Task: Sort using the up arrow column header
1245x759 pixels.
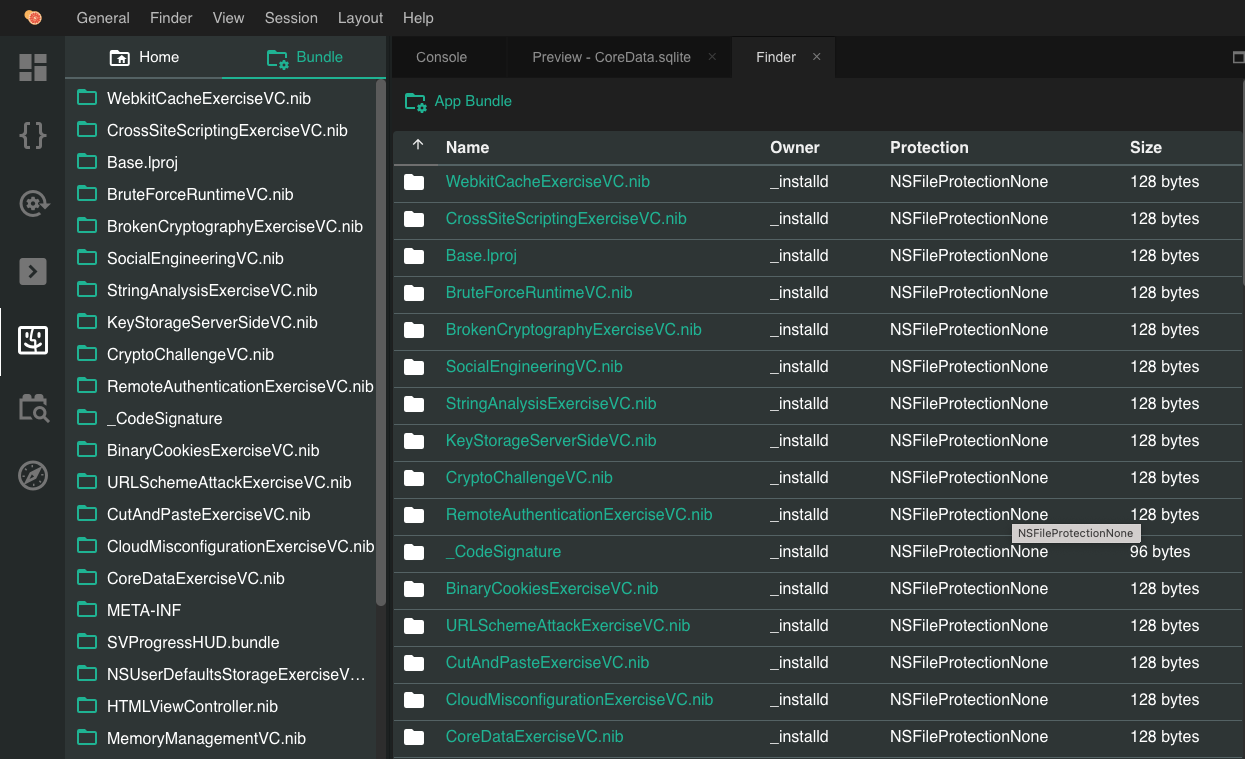Action: (x=418, y=146)
